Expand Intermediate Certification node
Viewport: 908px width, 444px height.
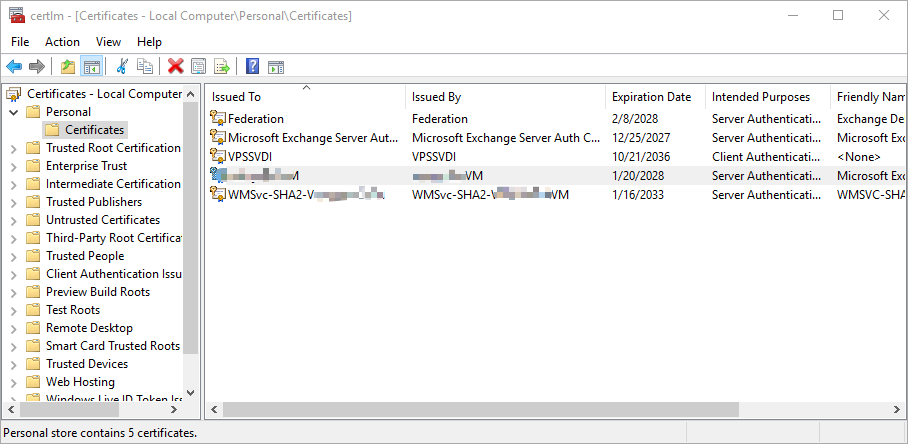[13, 184]
